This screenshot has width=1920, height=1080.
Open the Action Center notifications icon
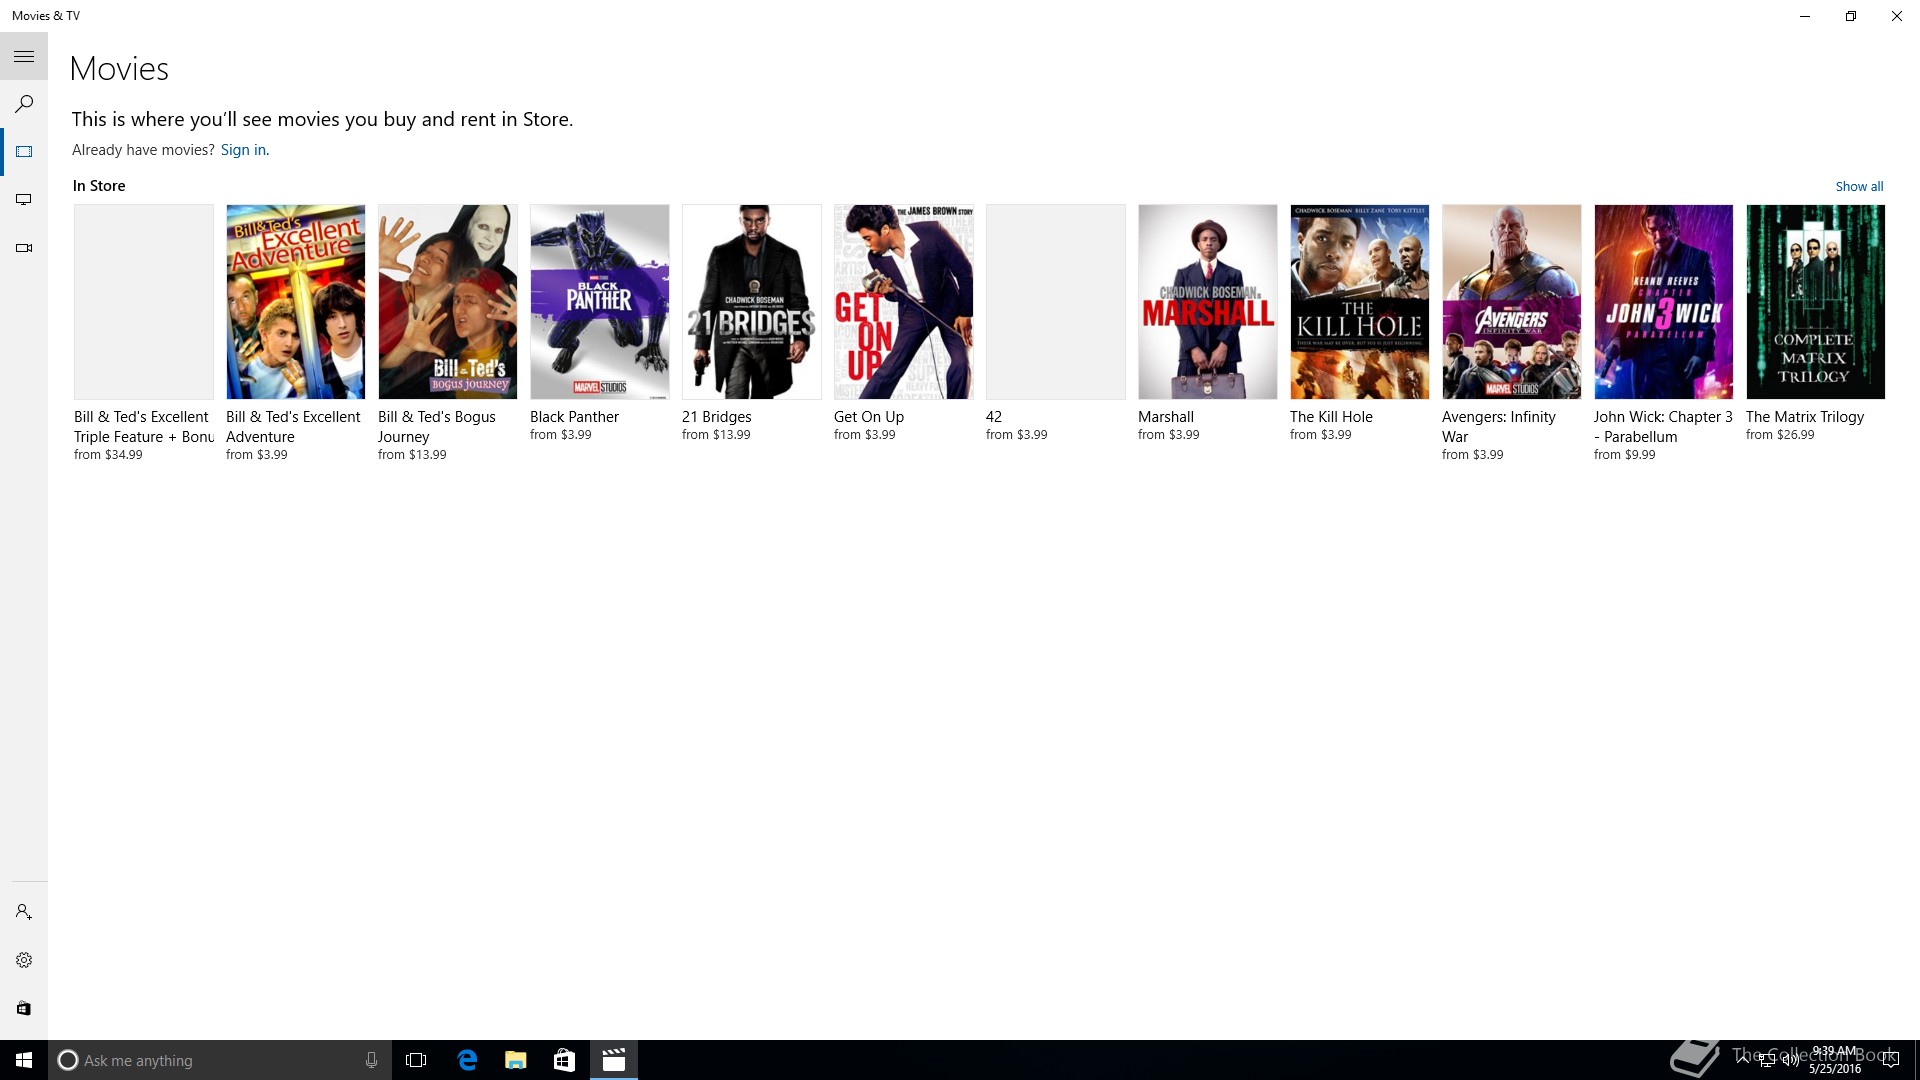[x=1890, y=1060]
